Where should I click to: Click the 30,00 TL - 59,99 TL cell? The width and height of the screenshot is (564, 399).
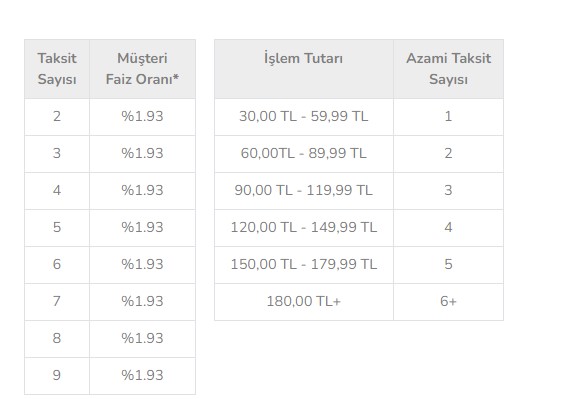coord(304,117)
